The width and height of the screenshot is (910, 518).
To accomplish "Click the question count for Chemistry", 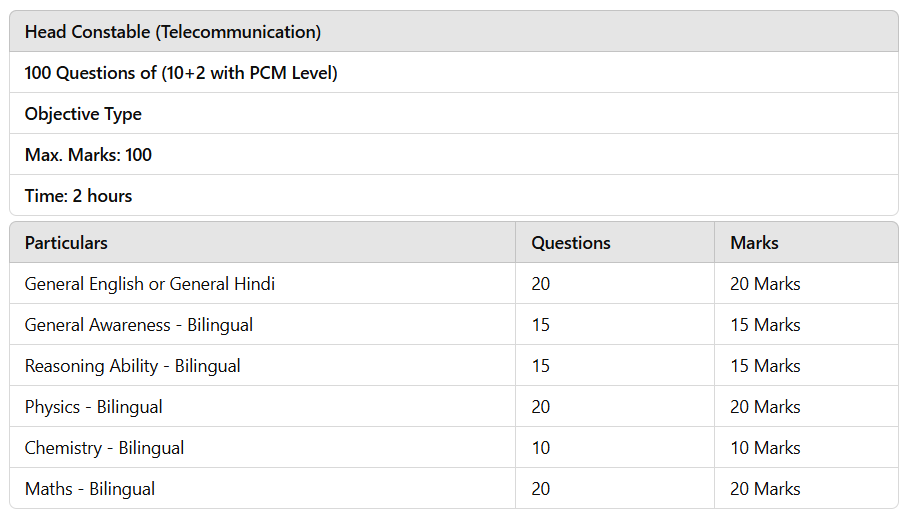I will tap(615, 448).
